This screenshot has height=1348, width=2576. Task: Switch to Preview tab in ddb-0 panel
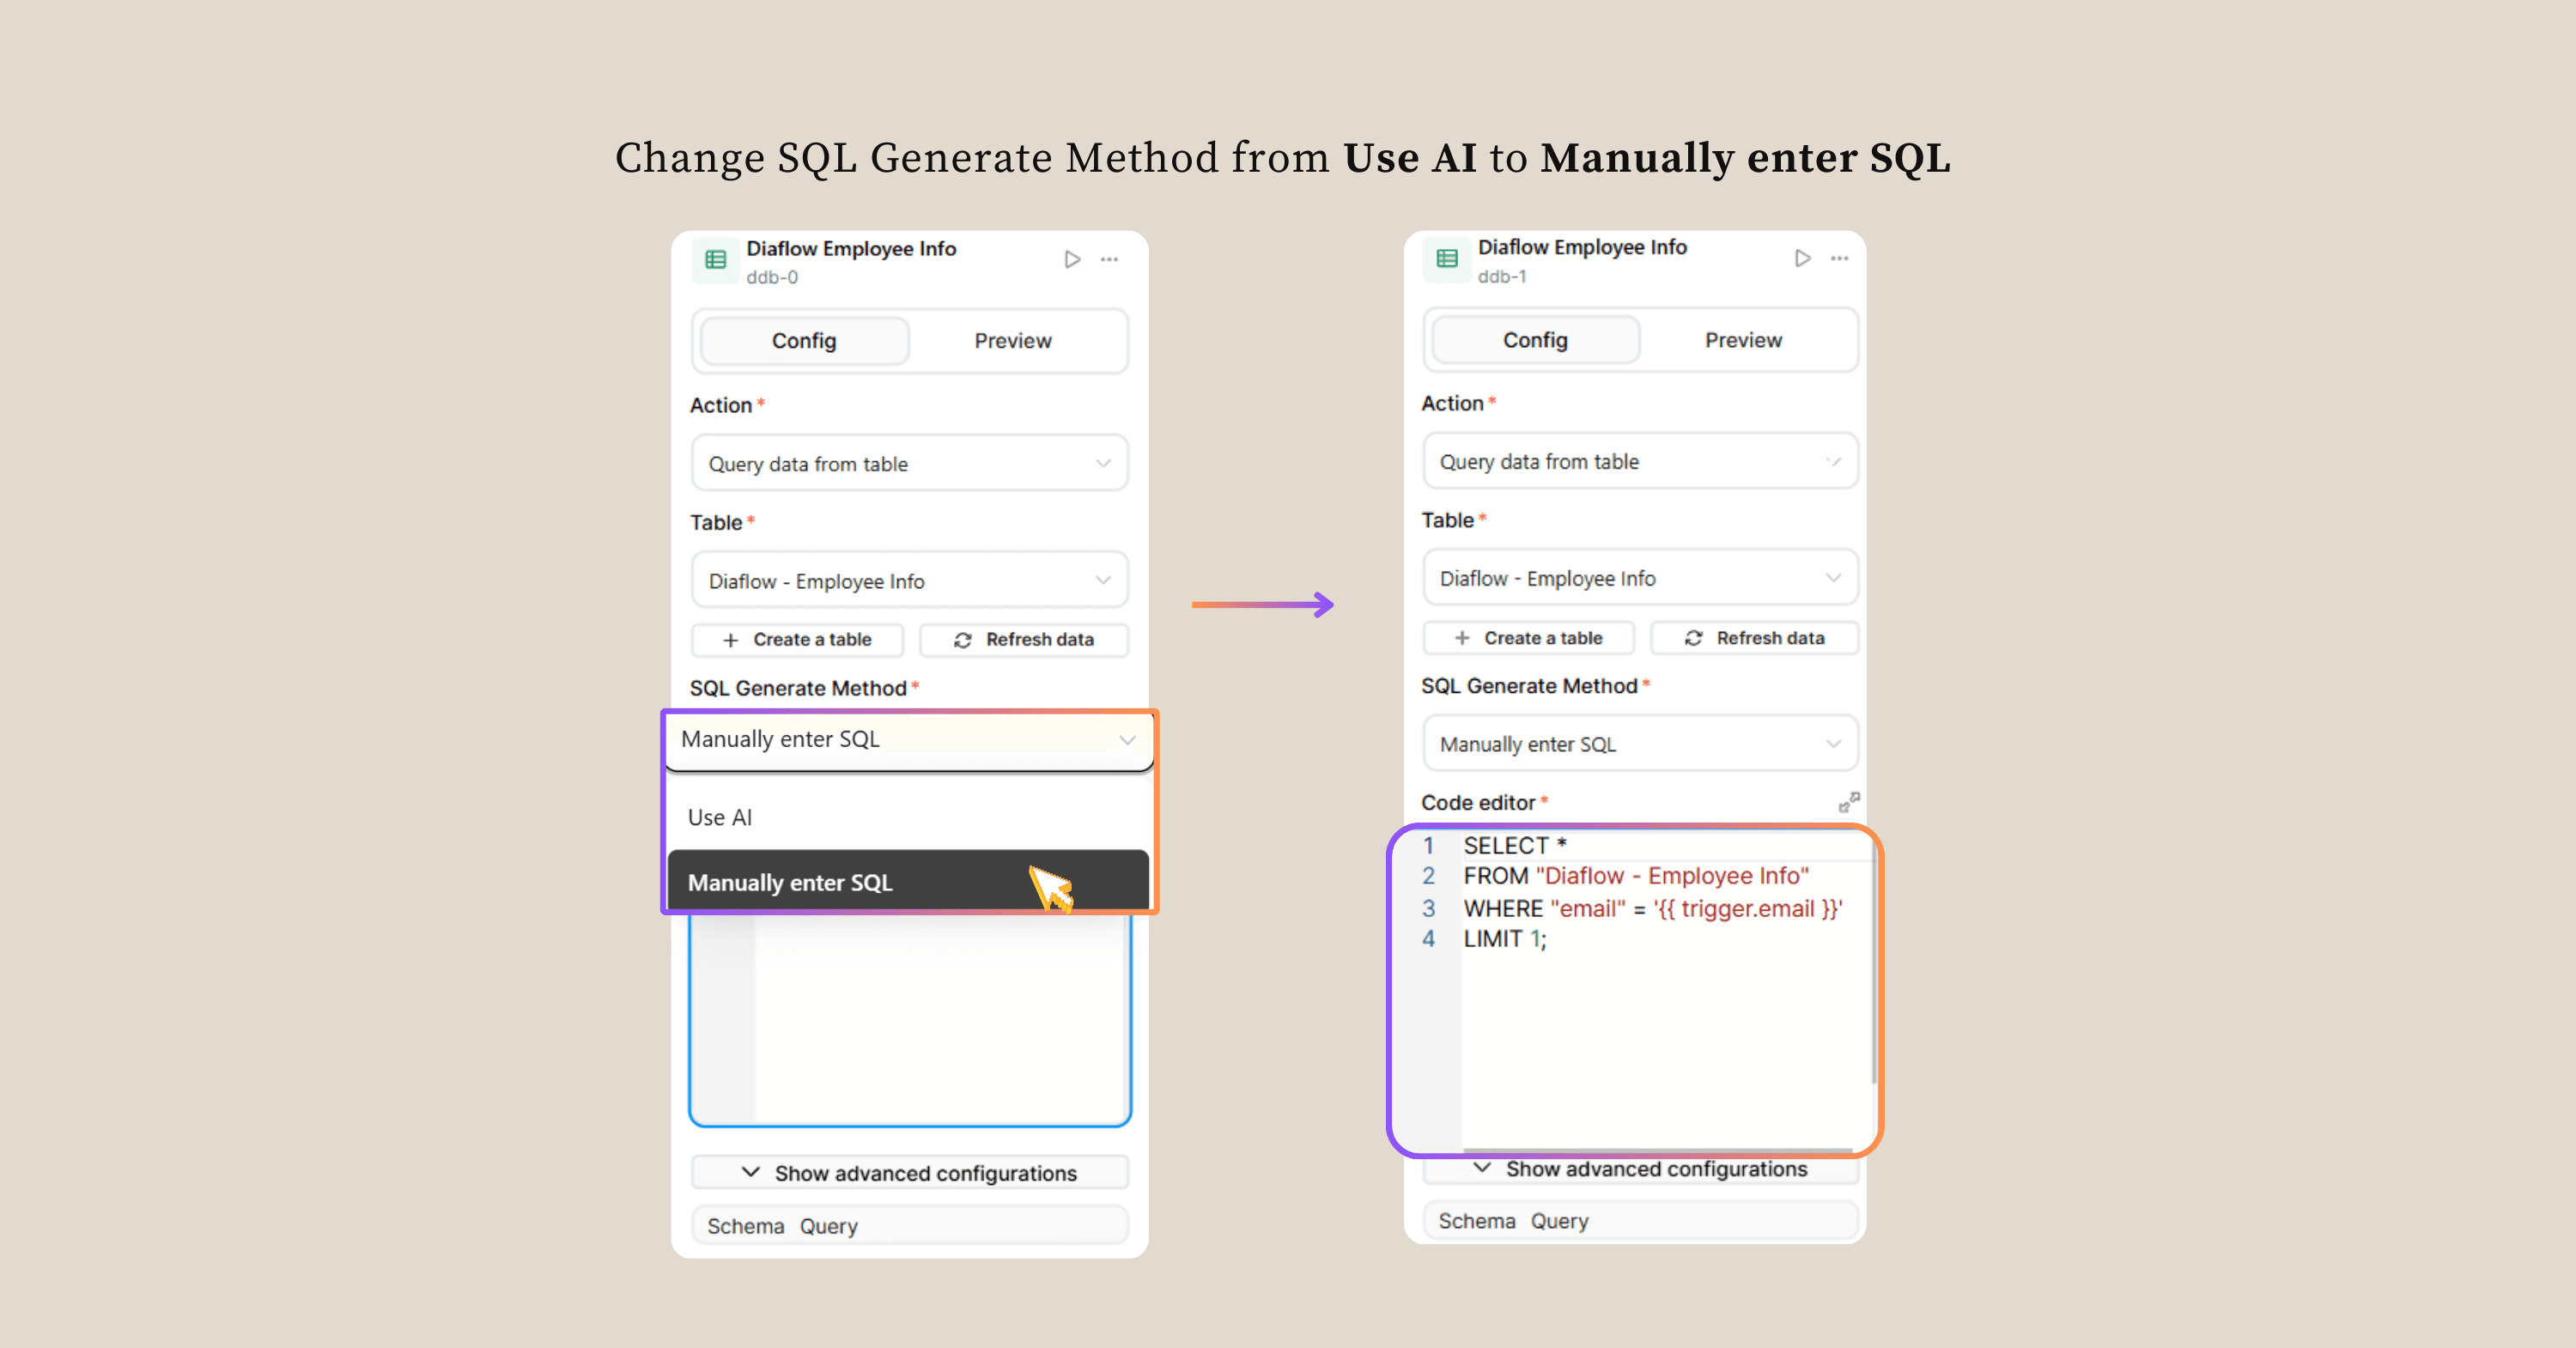coord(1013,341)
